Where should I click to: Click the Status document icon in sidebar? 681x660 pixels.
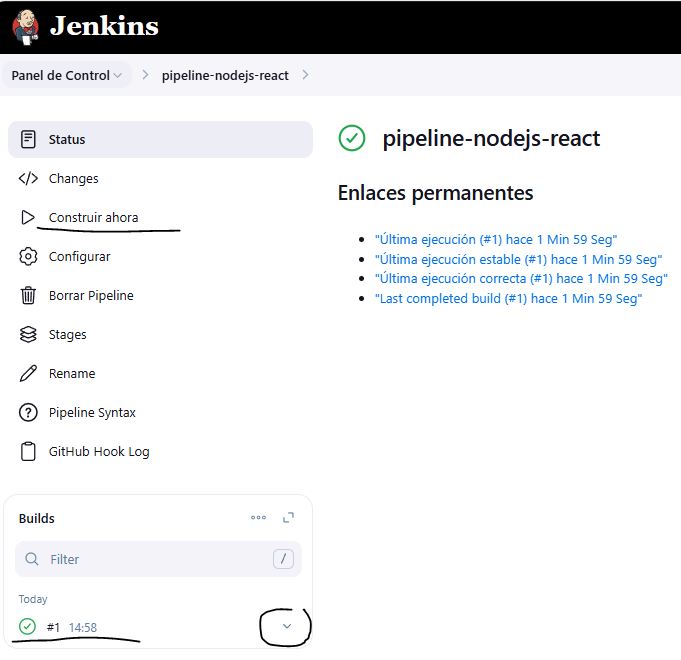click(28, 139)
